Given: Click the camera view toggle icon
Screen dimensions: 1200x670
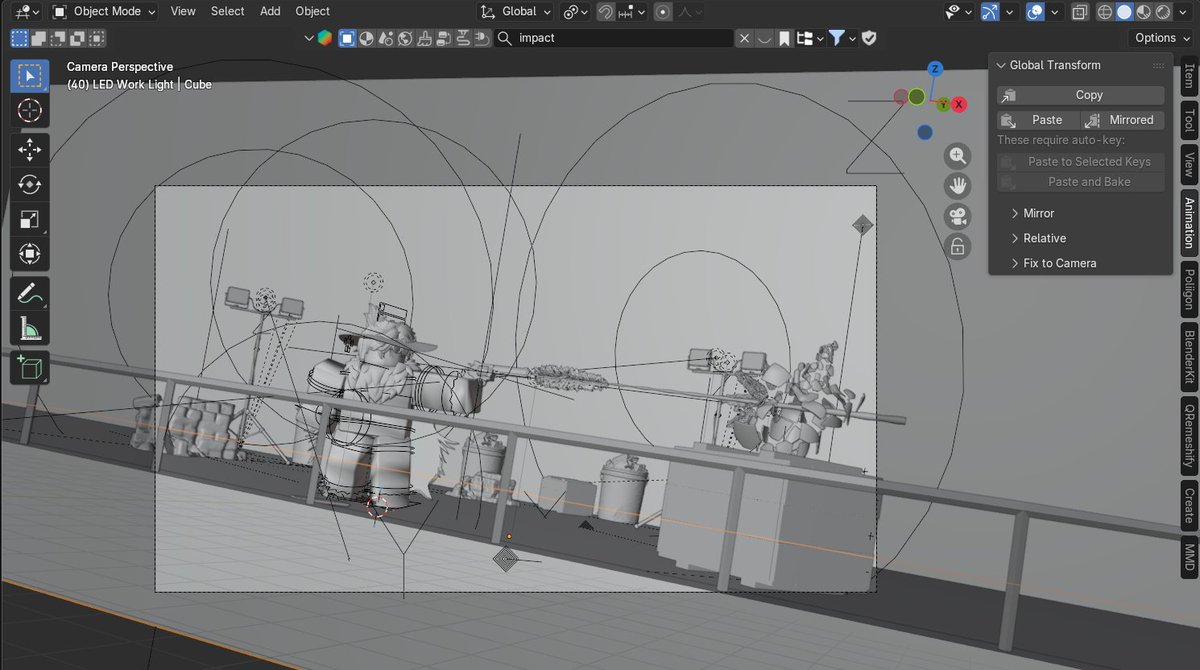Looking at the screenshot, I should tap(958, 216).
